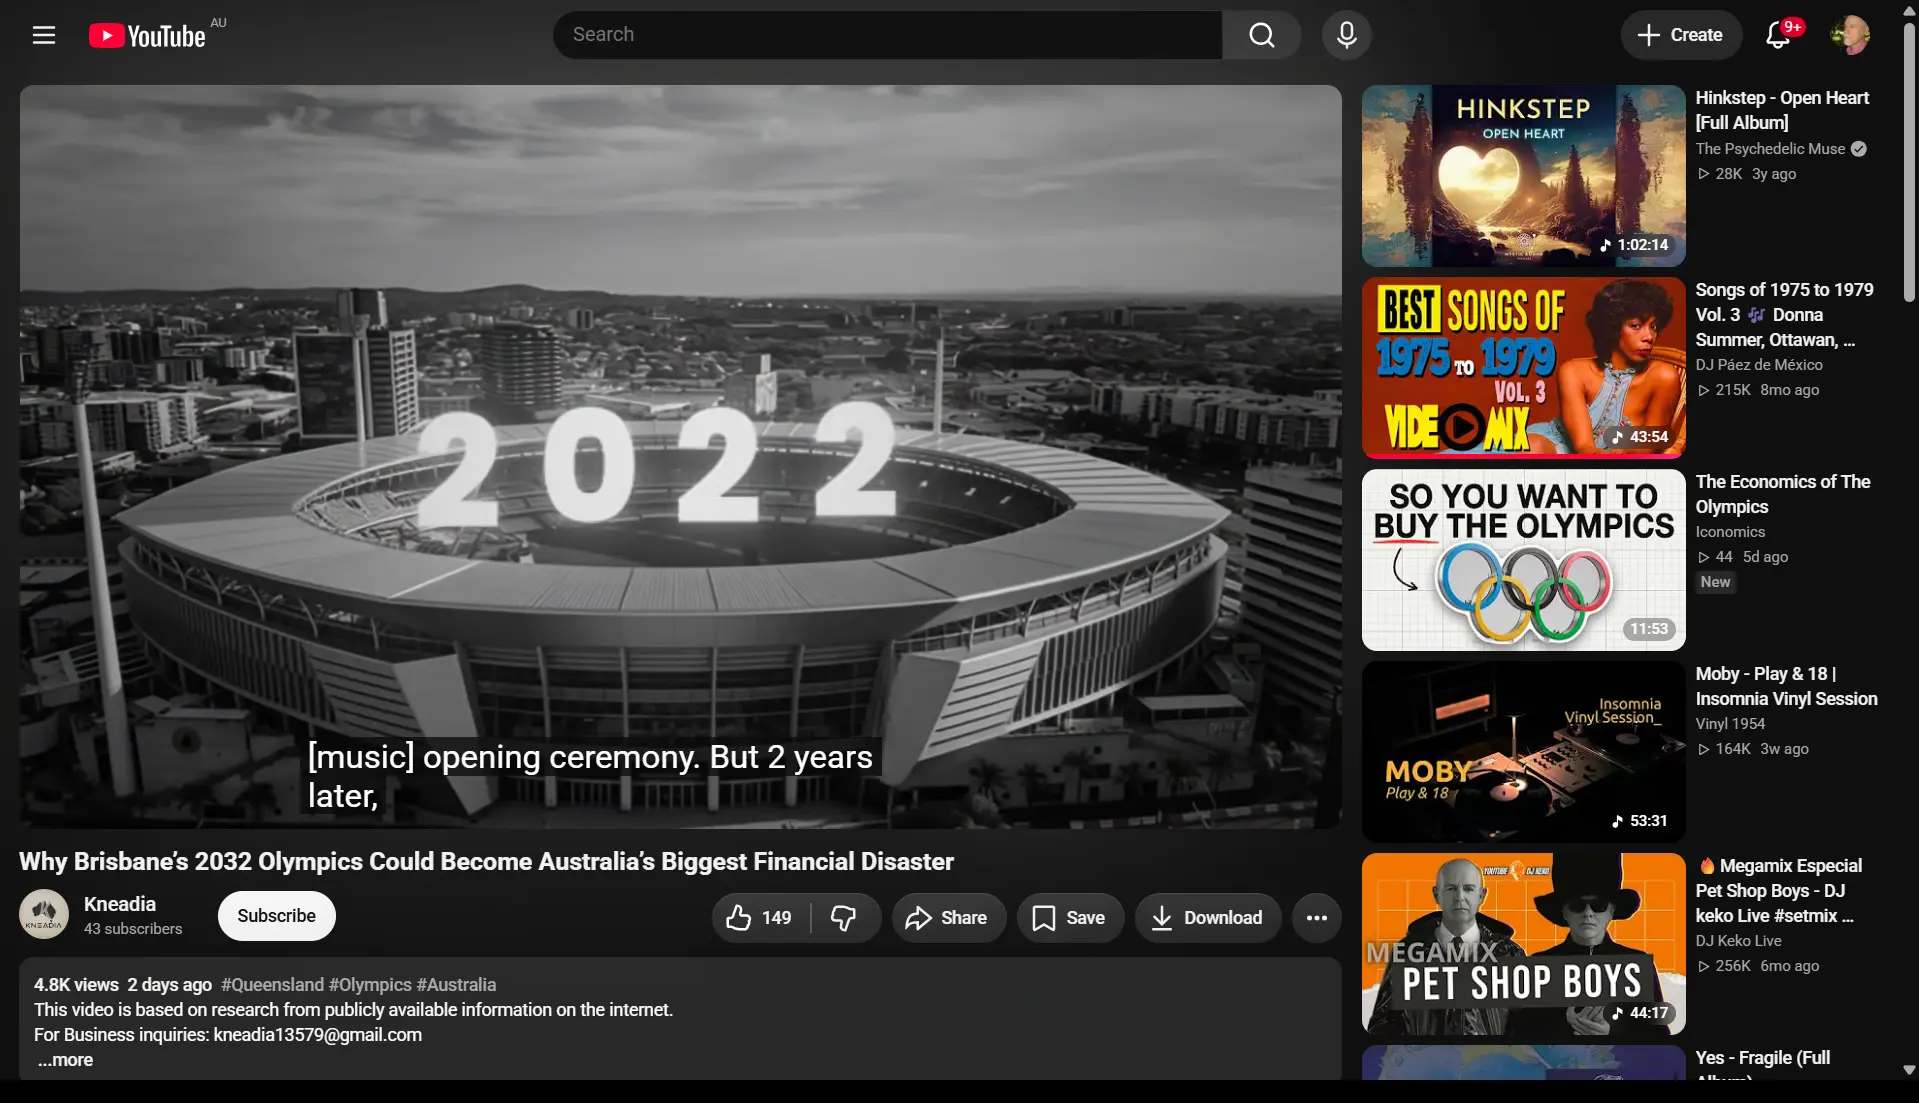Click the #Olympics hashtag
Viewport: 1919px width, 1103px height.
coord(370,985)
